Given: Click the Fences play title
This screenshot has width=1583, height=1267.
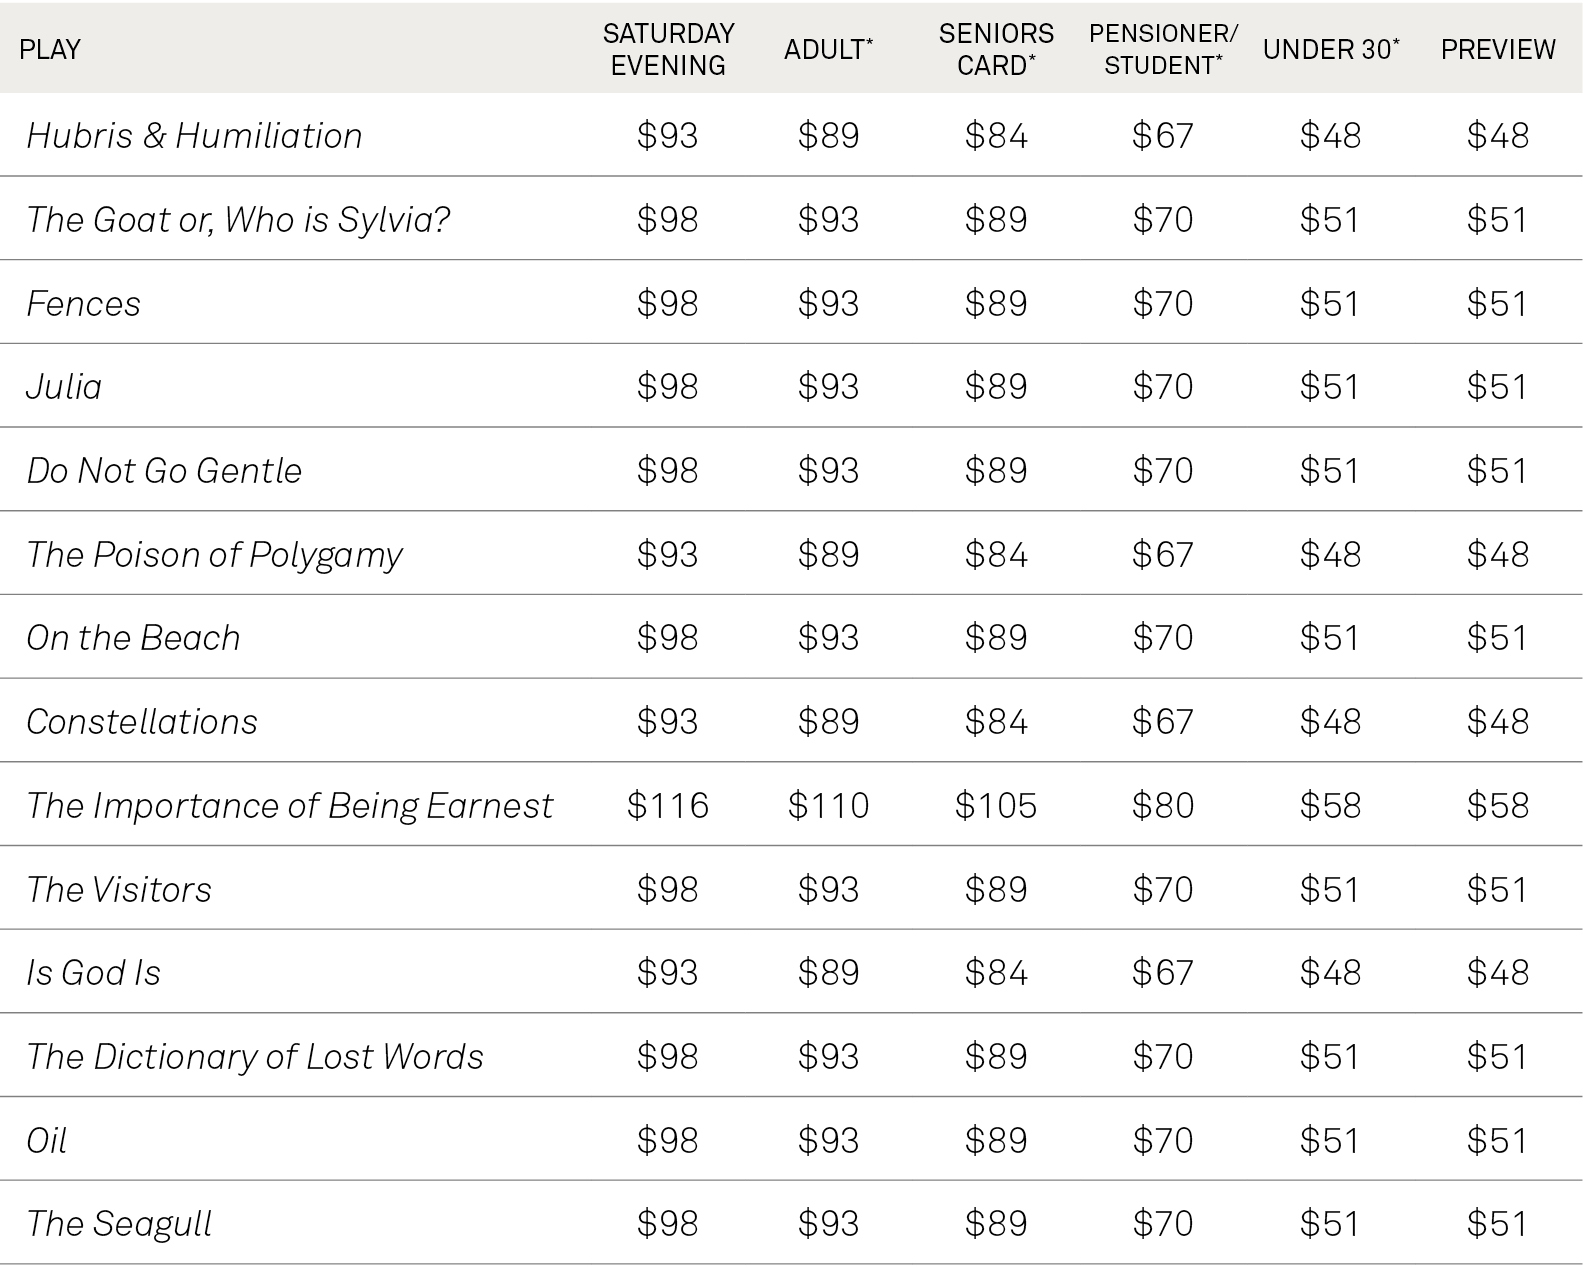Looking at the screenshot, I should point(84,304).
